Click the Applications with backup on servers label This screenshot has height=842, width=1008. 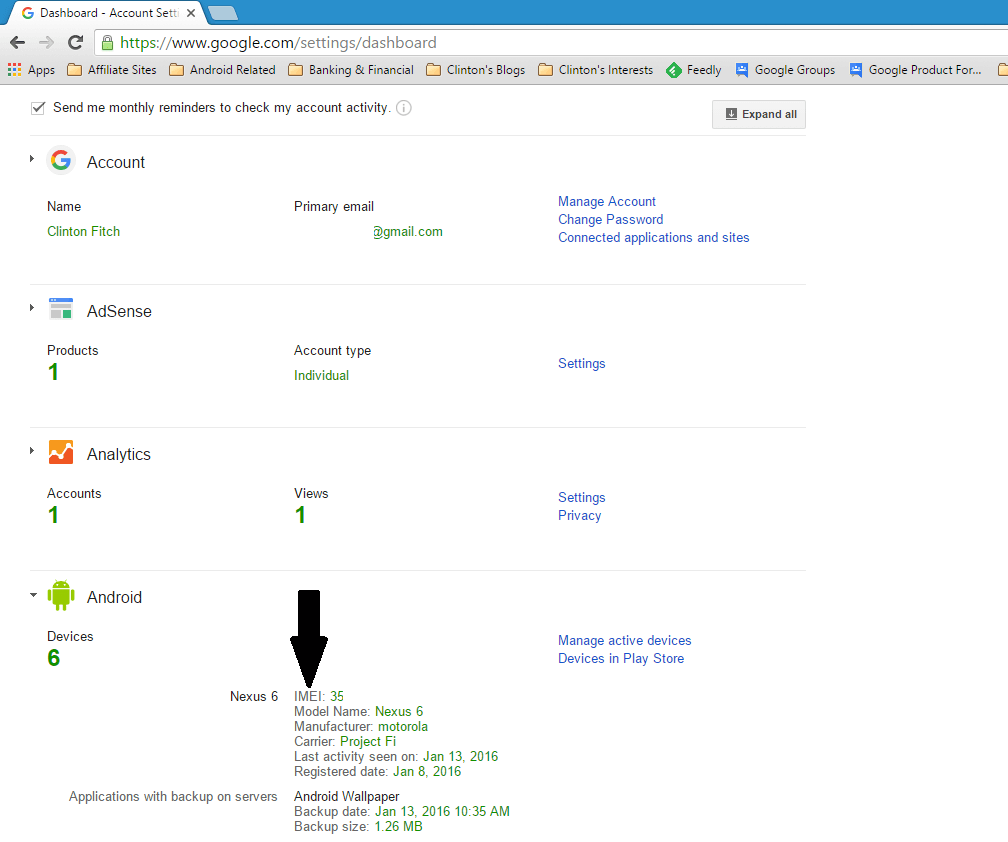coord(173,797)
